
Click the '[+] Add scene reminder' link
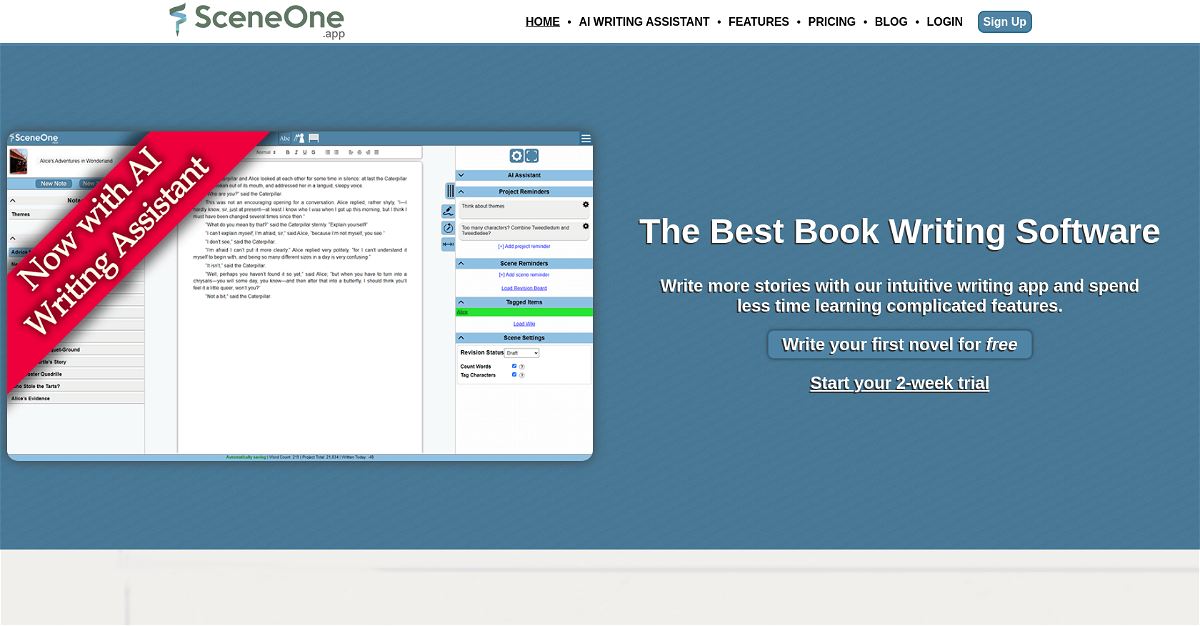[524, 274]
